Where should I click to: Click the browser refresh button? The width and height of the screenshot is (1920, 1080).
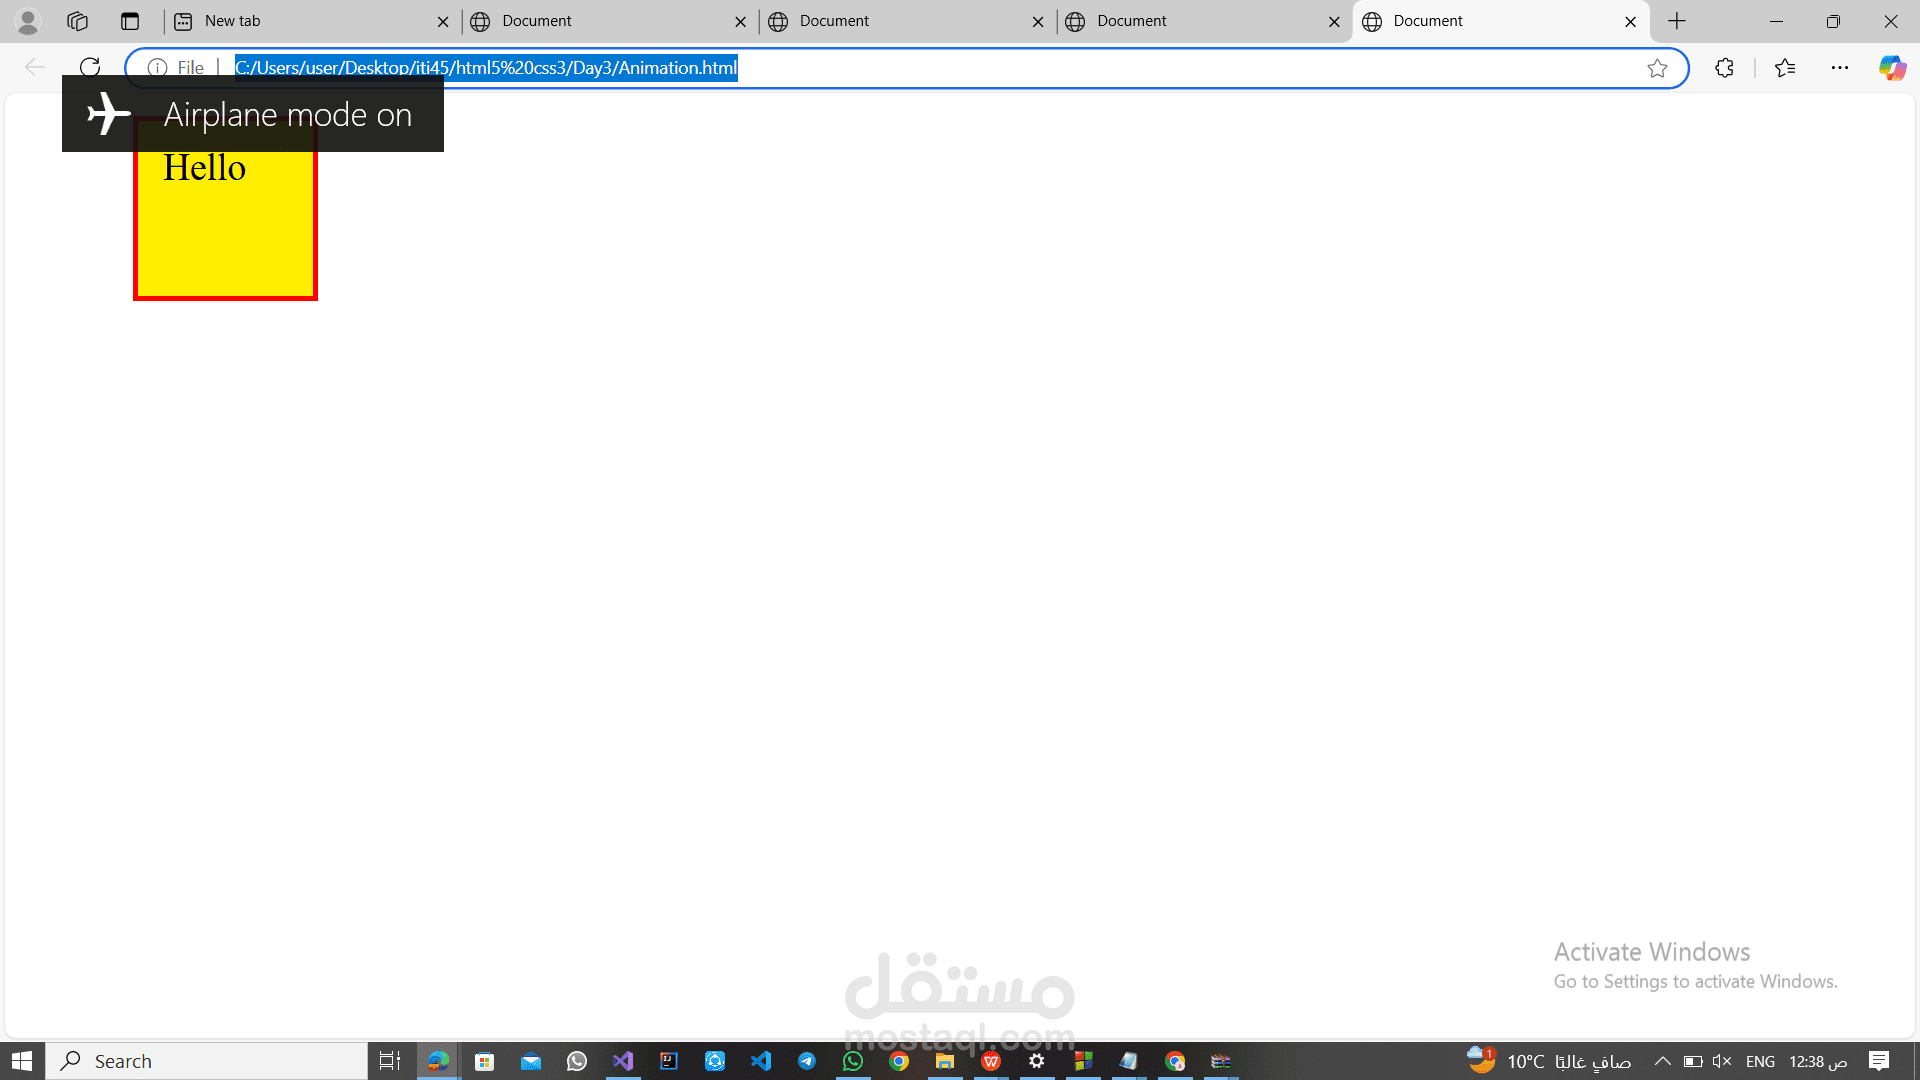[90, 67]
